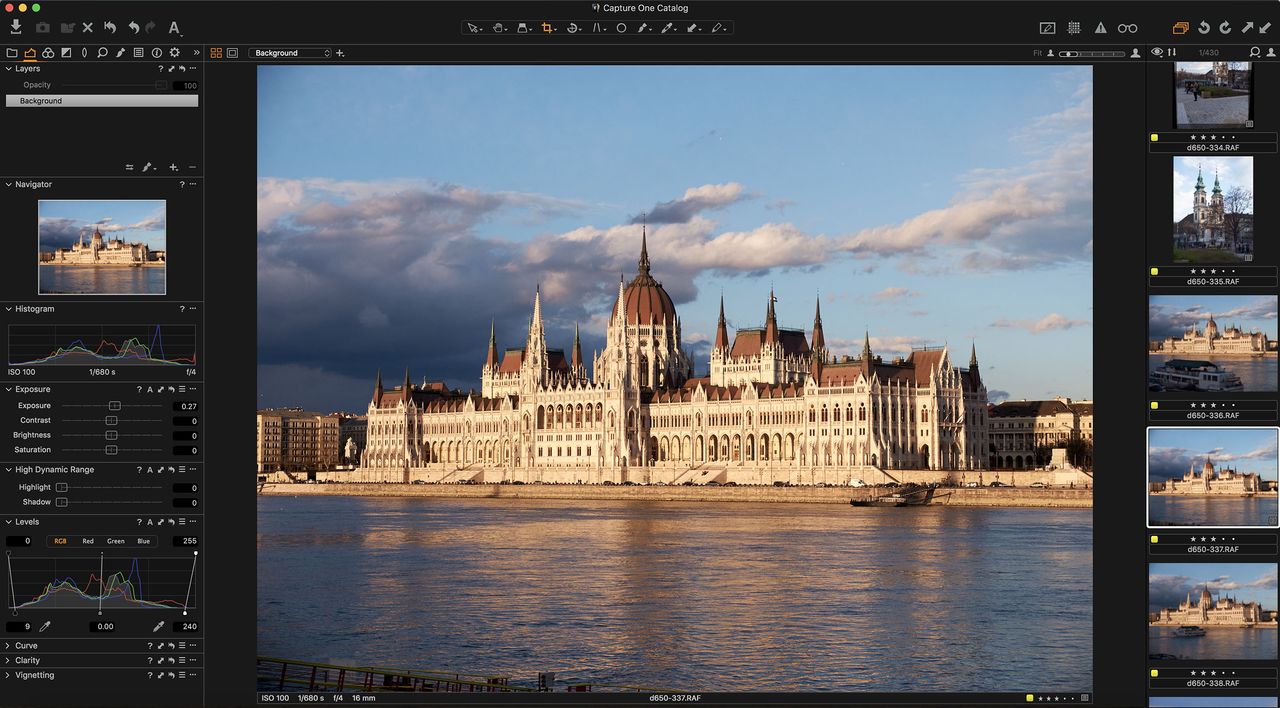Toggle browser visibility eye icon
1280x708 pixels.
[1157, 52]
